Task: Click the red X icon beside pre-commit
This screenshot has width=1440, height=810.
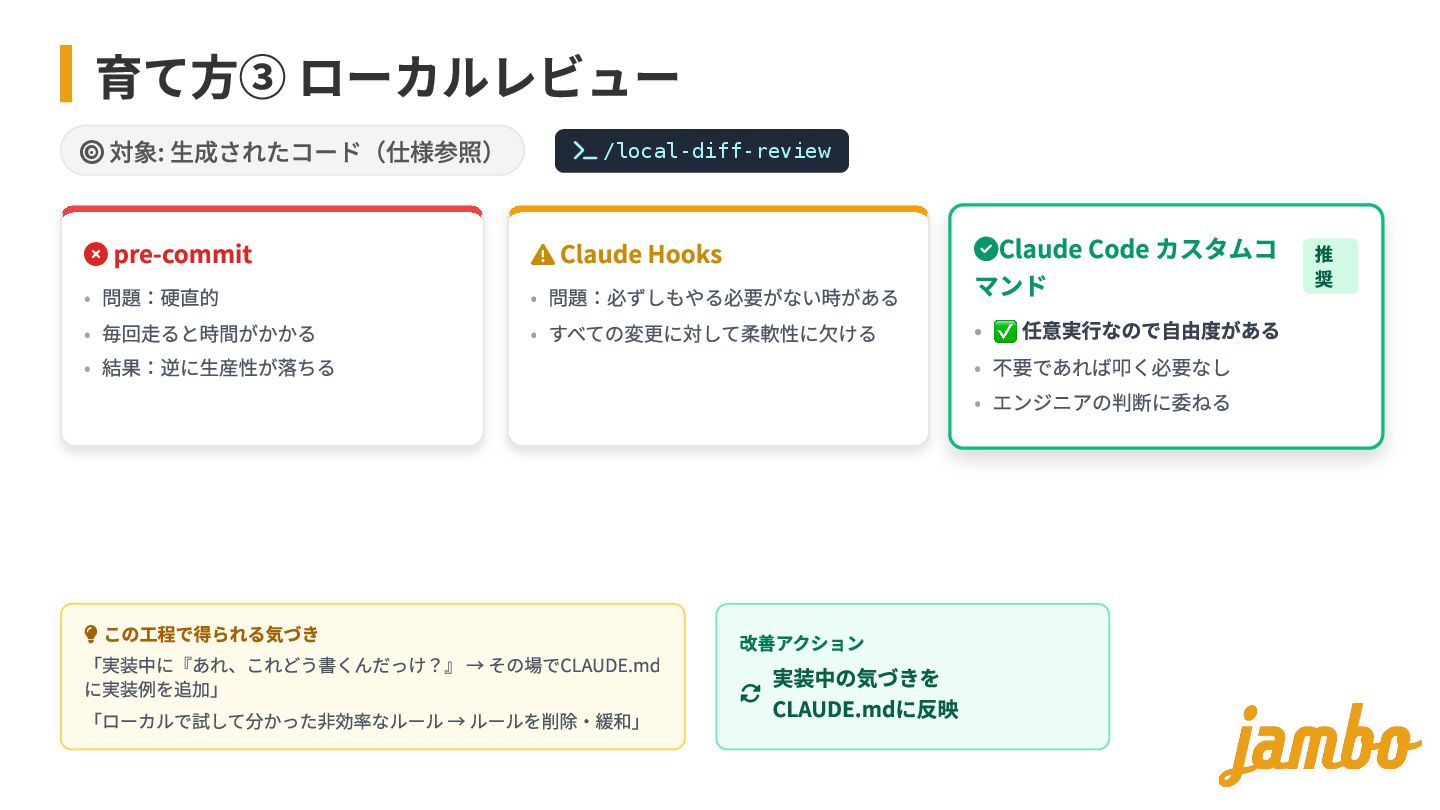Action: [96, 255]
